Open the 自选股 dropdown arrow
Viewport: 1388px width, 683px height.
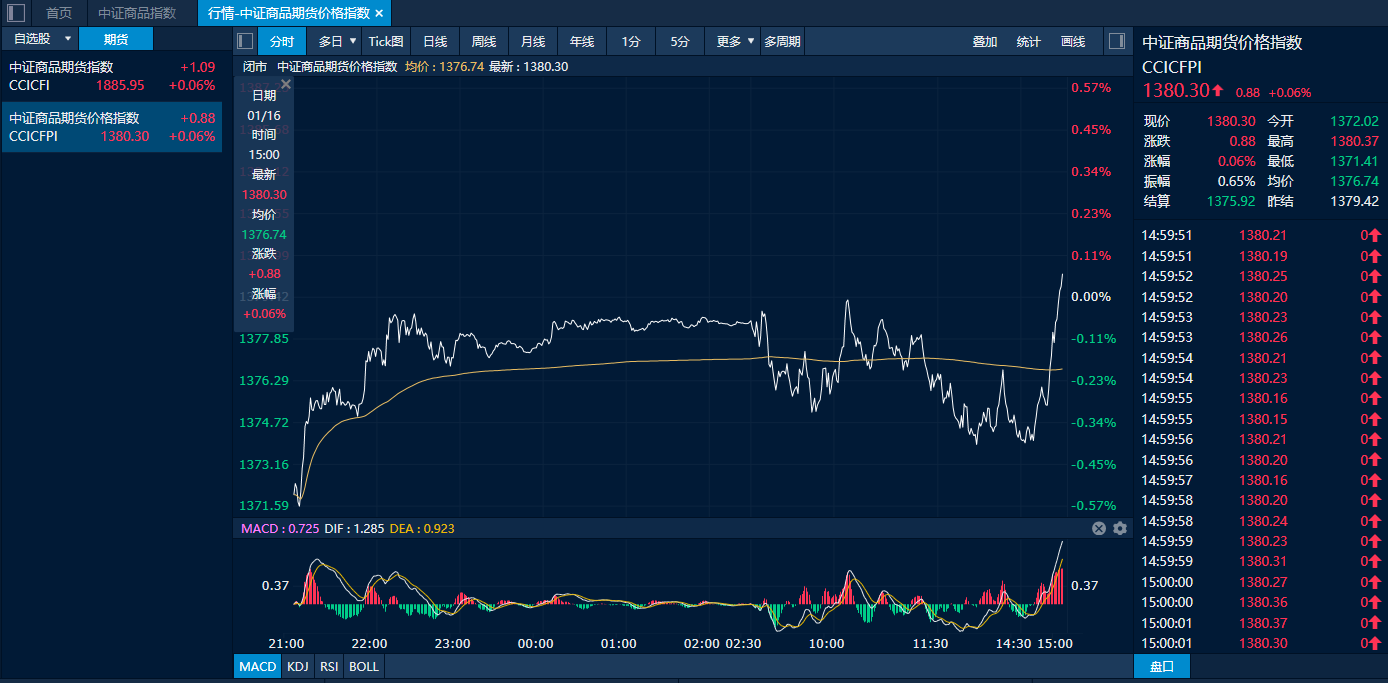pos(67,38)
